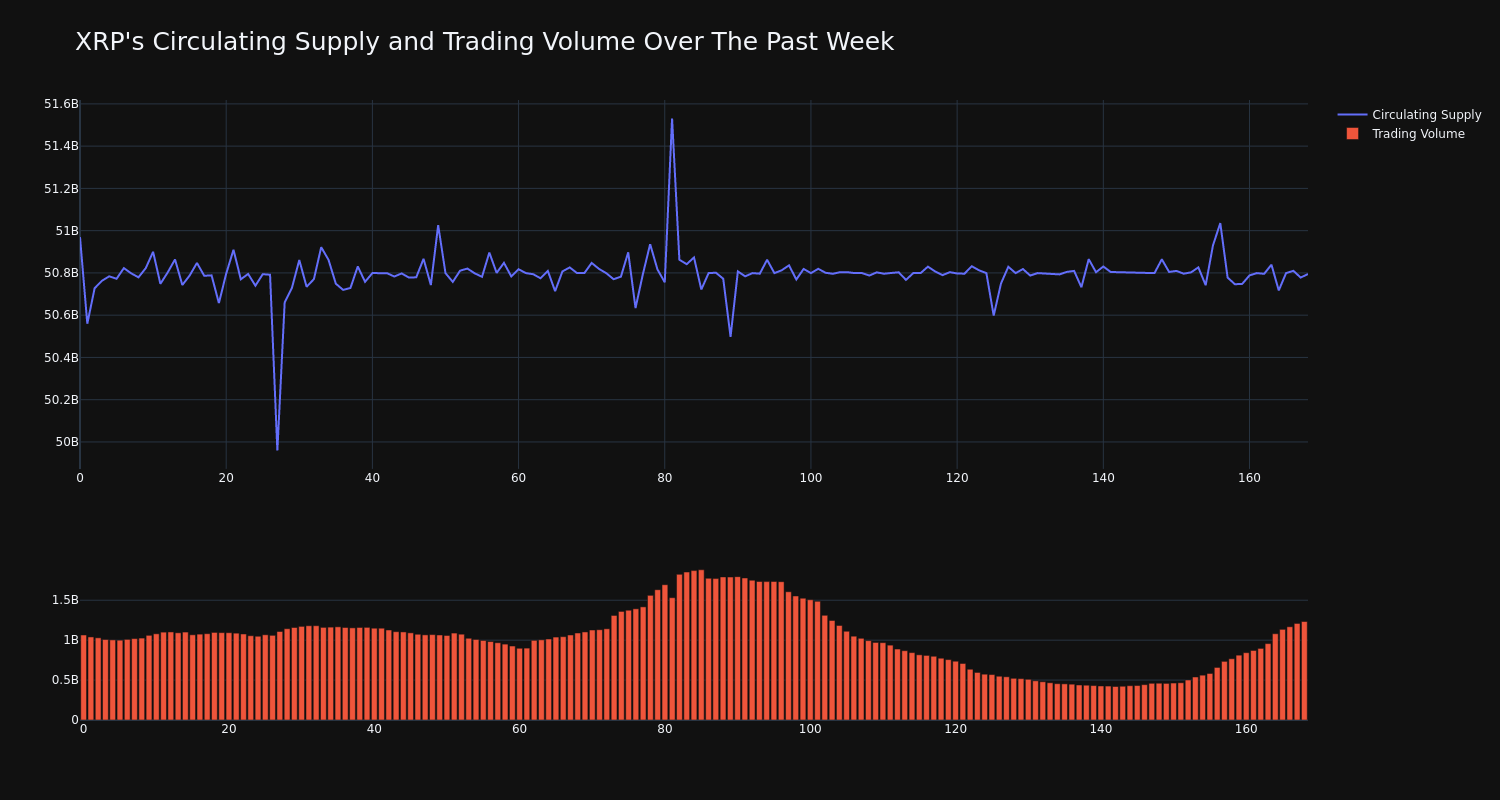Click the 50B y-axis label

[x=66, y=442]
